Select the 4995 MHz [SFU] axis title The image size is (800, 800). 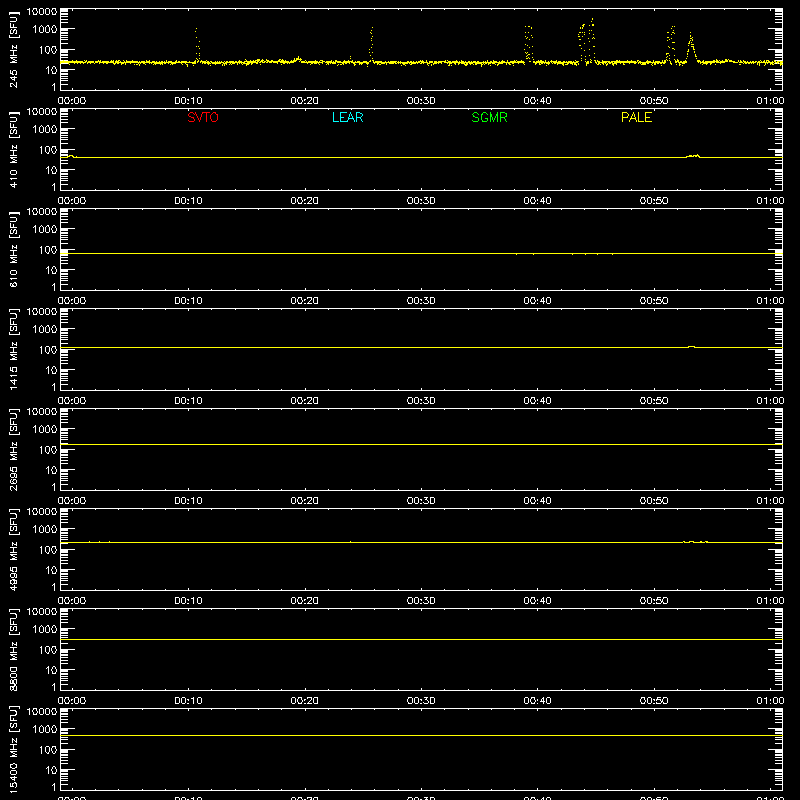pyautogui.click(x=13, y=549)
